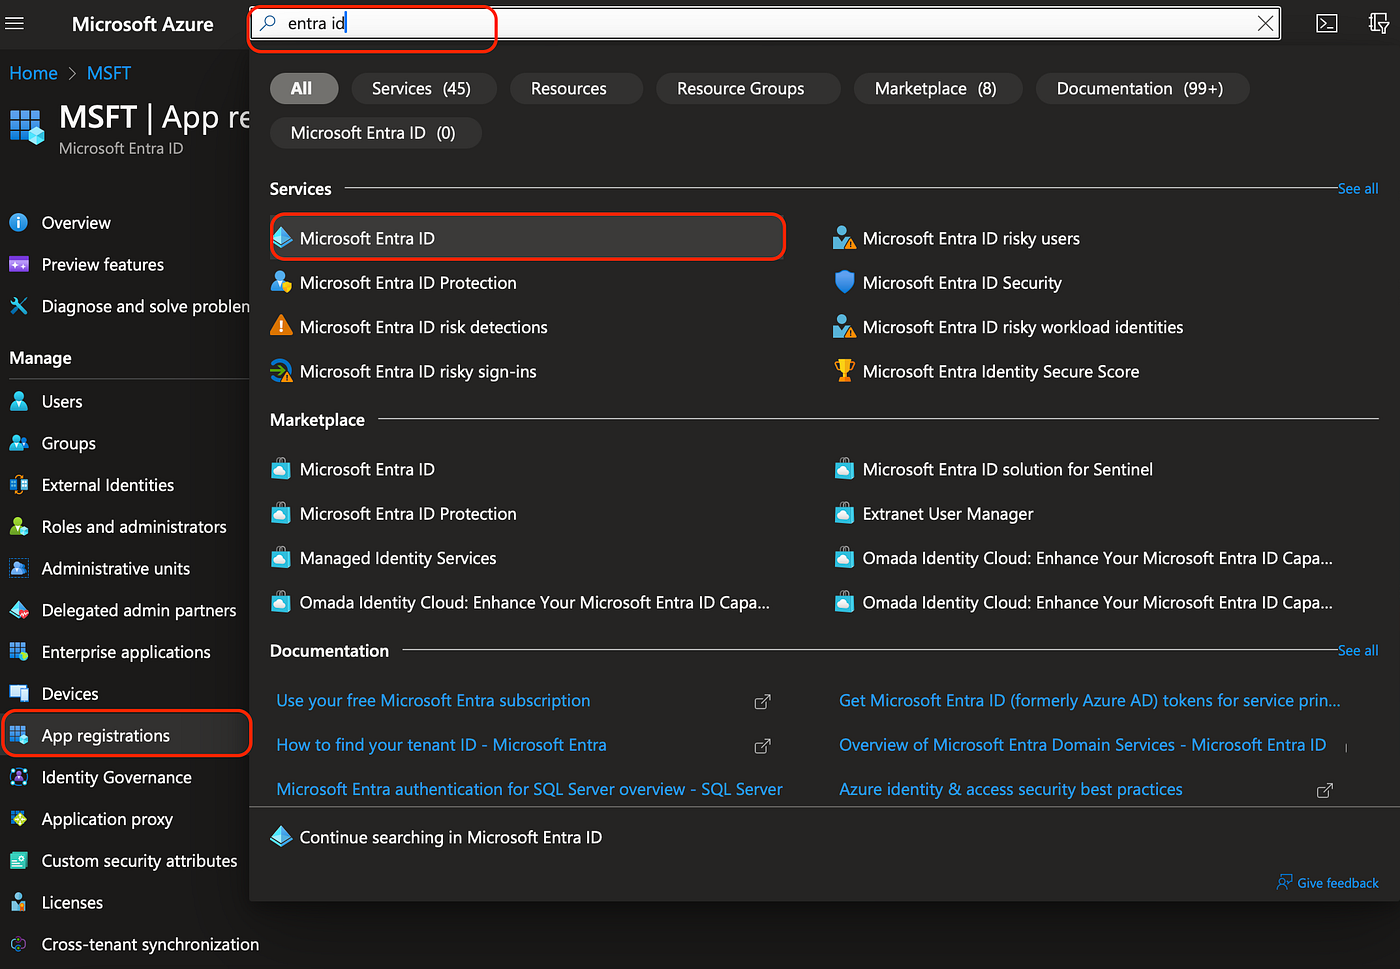The height and width of the screenshot is (969, 1400).
Task: Click the Roles and administrators icon
Action: point(18,526)
